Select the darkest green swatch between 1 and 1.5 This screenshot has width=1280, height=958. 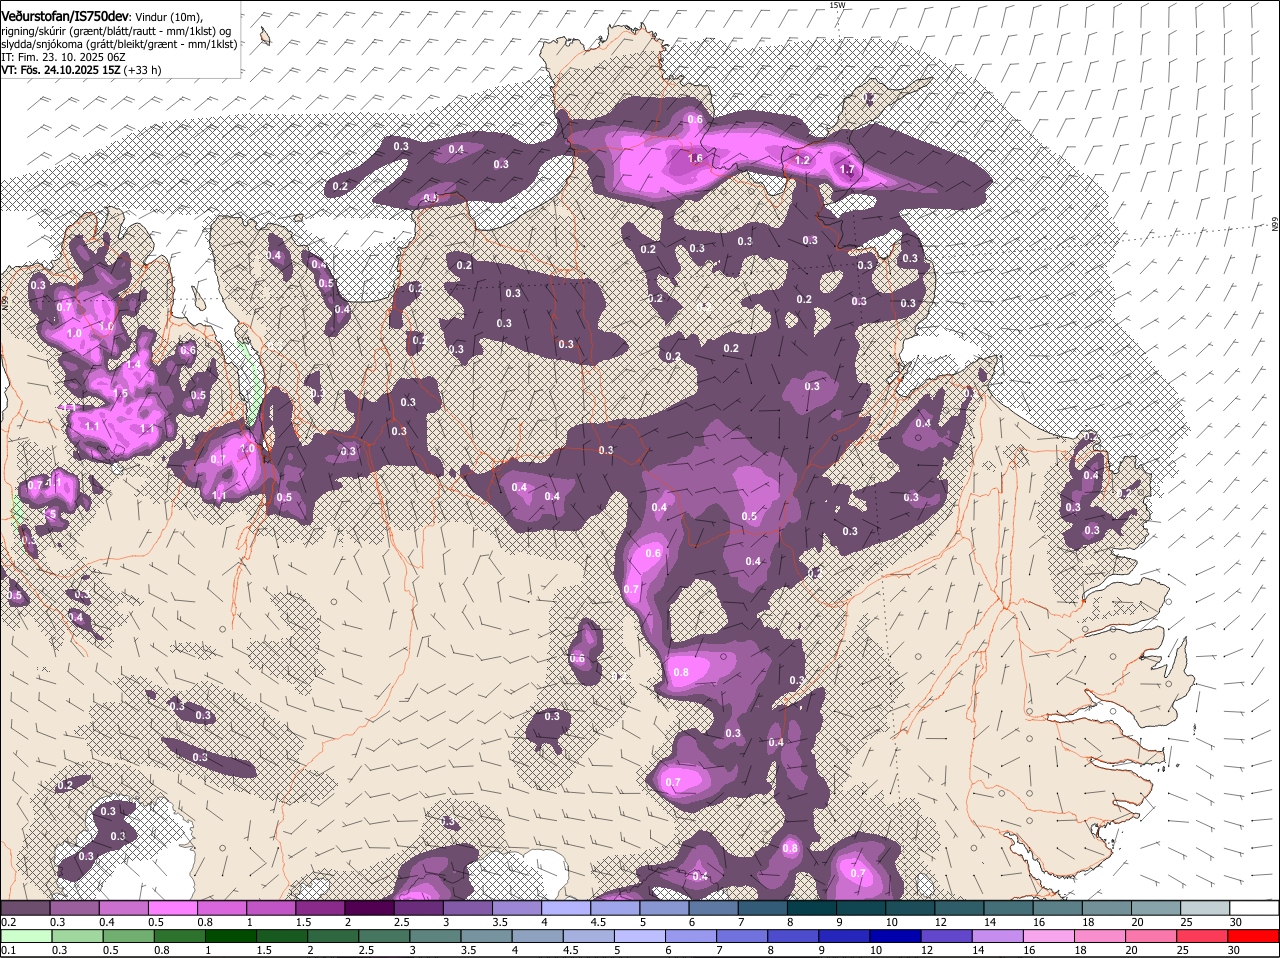coord(230,936)
